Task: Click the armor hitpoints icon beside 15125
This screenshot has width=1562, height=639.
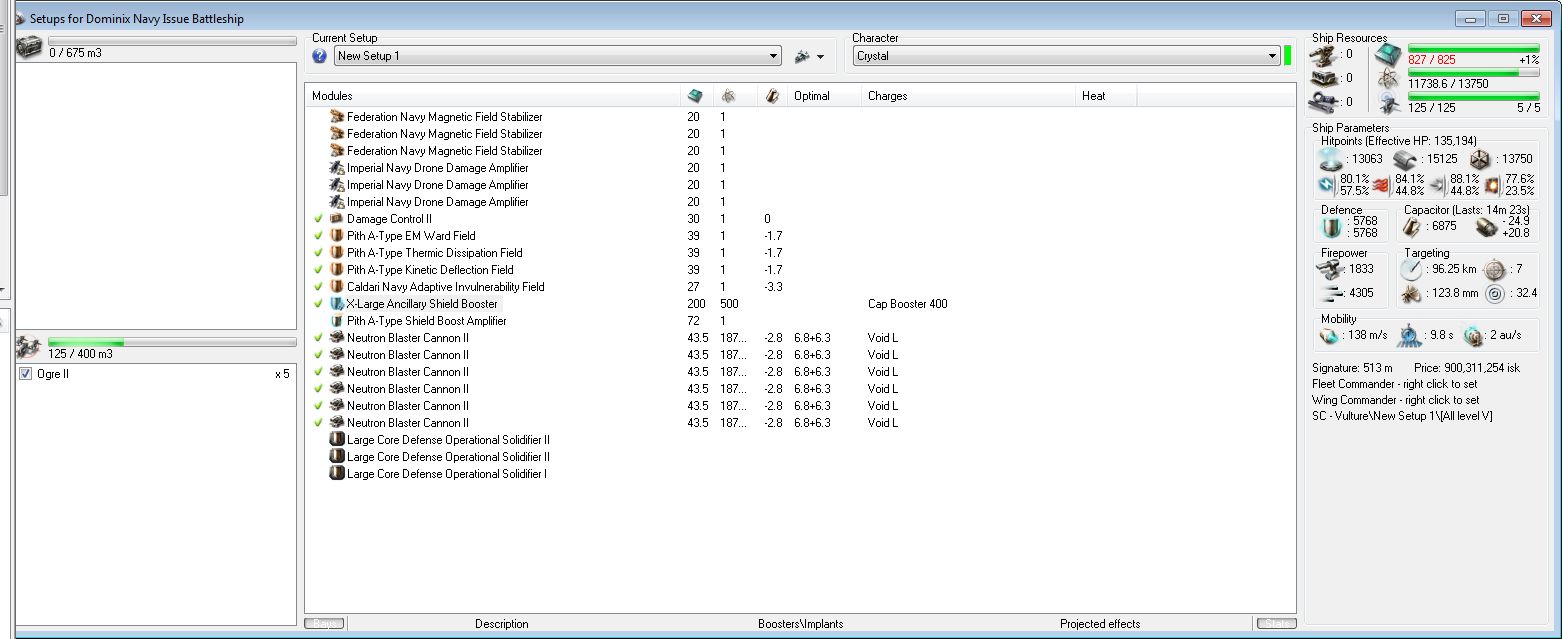Action: pos(1404,158)
